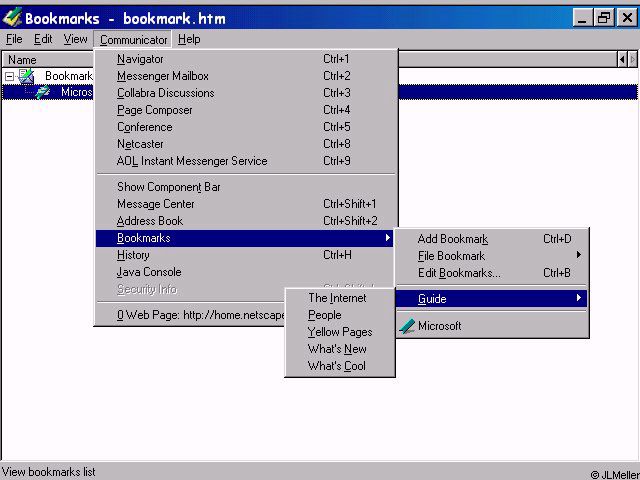This screenshot has width=640, height=480.
Task: Open the Microsoft bookmark from submenu
Action: [492, 326]
